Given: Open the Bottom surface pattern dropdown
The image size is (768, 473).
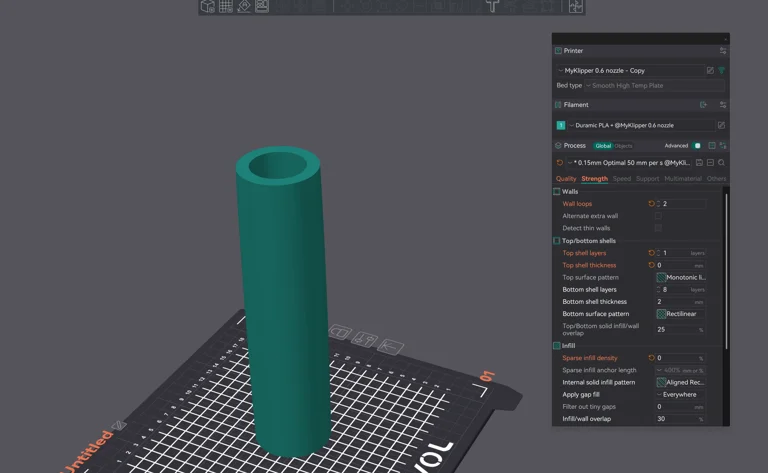Looking at the screenshot, I should tap(681, 314).
